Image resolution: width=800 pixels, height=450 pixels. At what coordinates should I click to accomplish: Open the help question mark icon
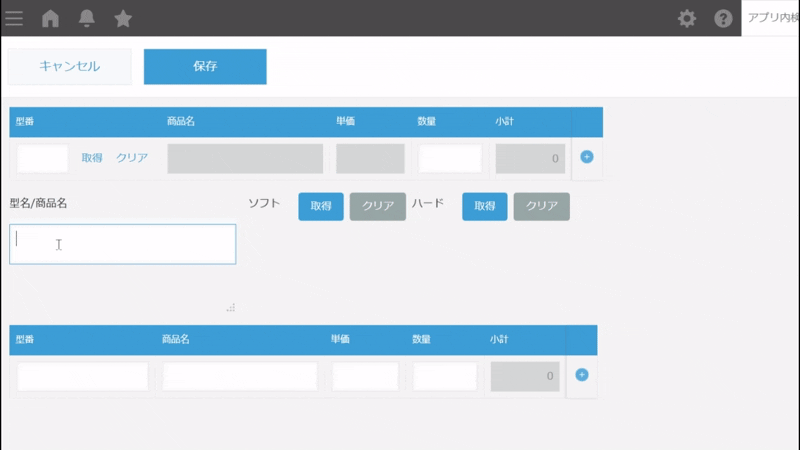[723, 18]
